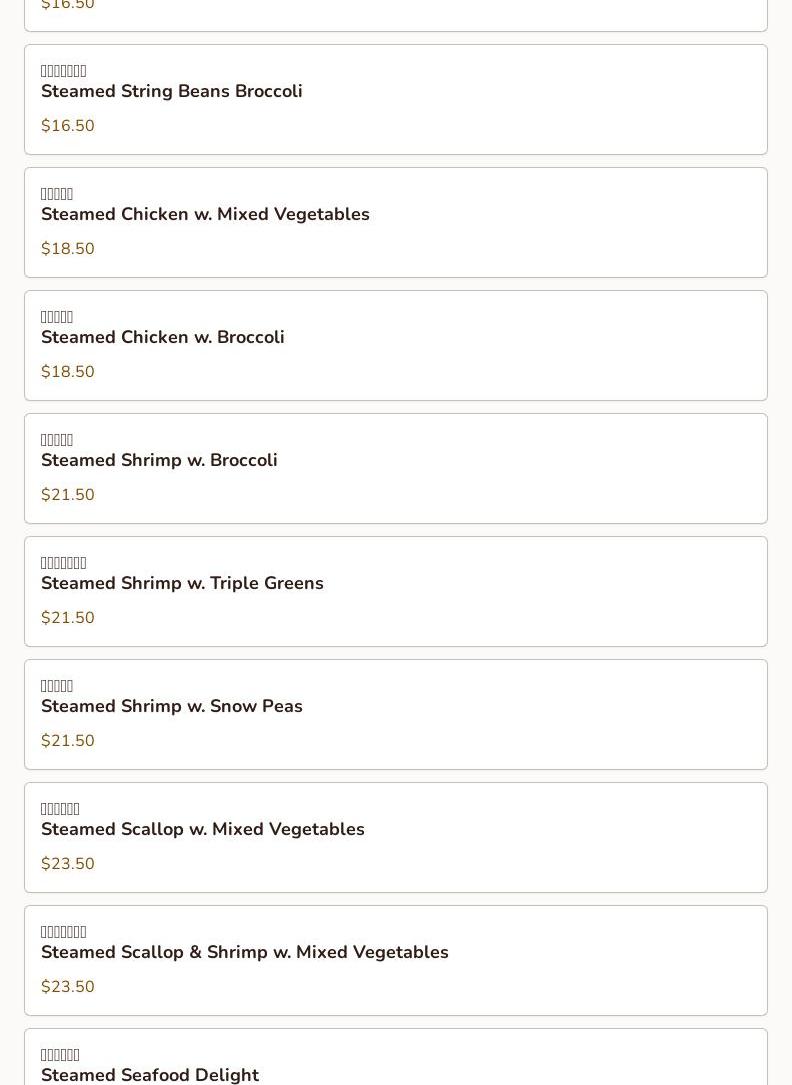
Task: Choose the Steamed Chicken w. Broccoli dish
Action: tap(163, 338)
